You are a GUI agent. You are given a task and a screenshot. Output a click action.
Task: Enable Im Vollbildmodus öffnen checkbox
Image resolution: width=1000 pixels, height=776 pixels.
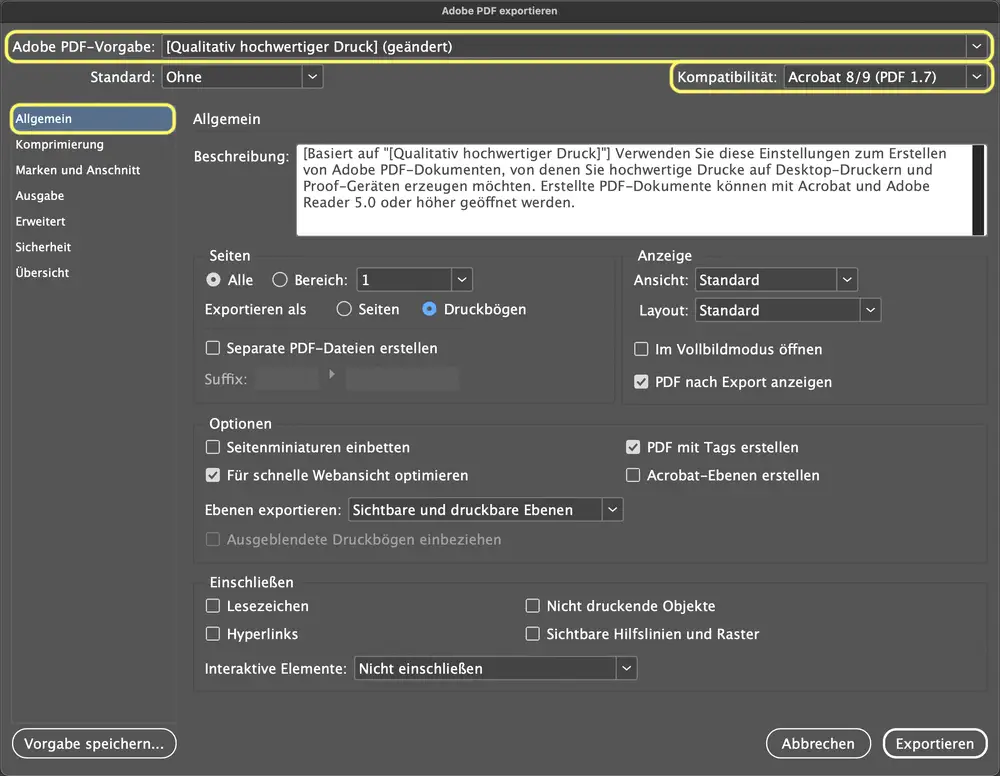[x=641, y=349]
